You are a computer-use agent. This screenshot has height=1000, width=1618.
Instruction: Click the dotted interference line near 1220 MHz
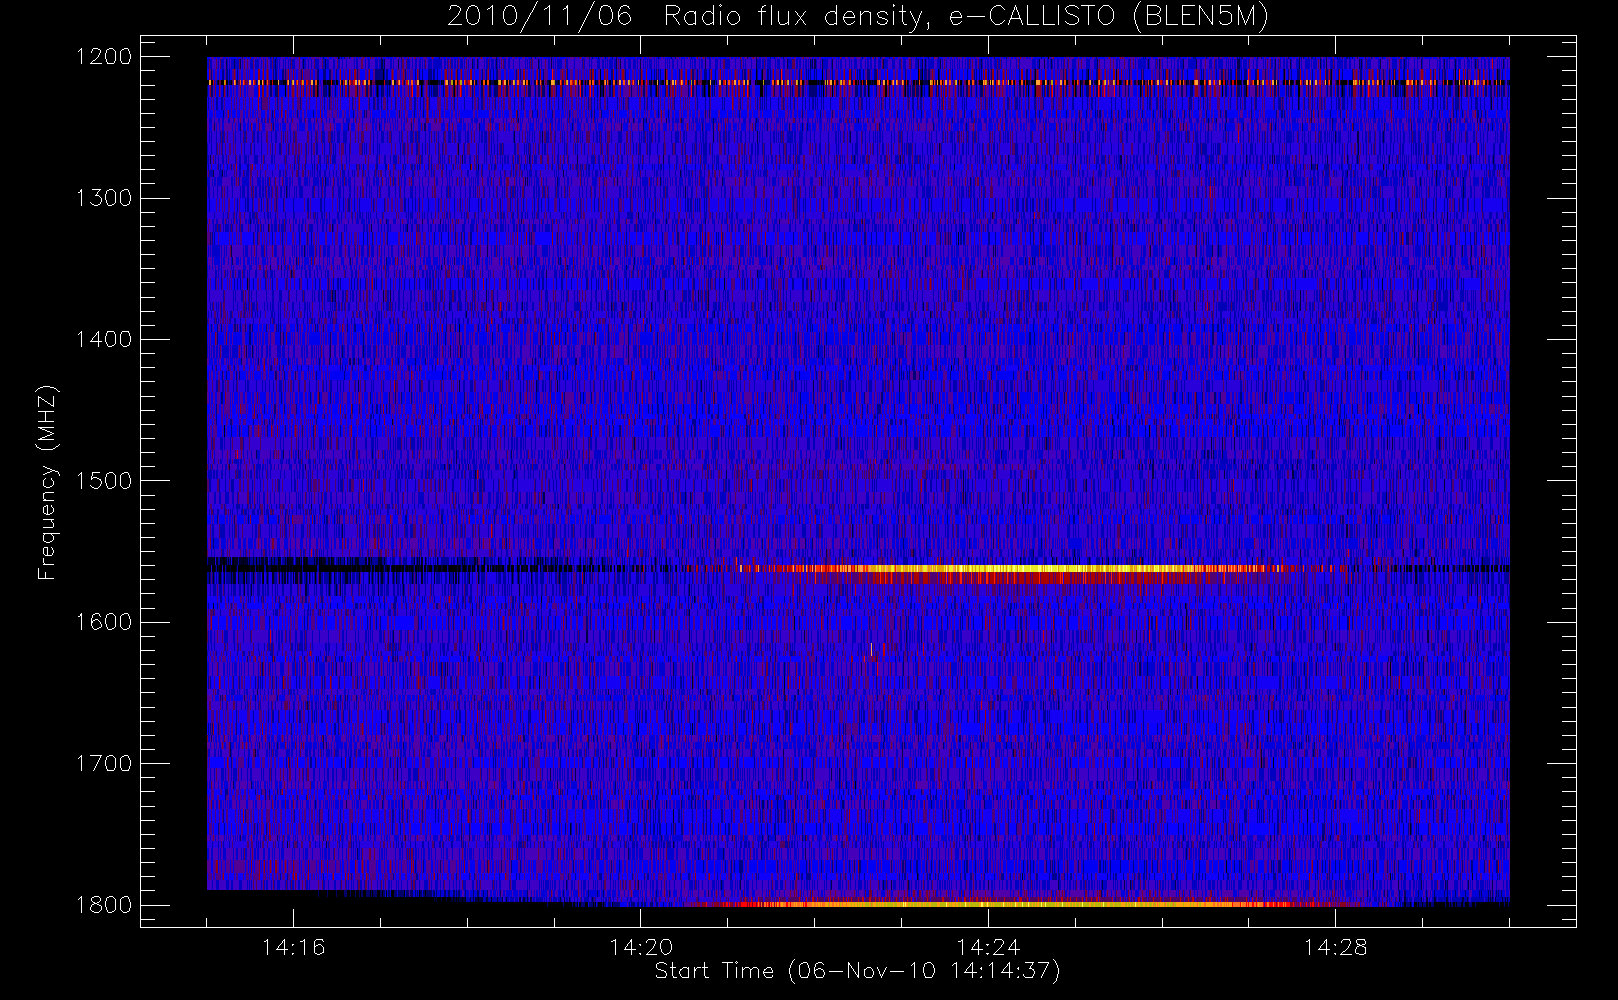pos(858,82)
